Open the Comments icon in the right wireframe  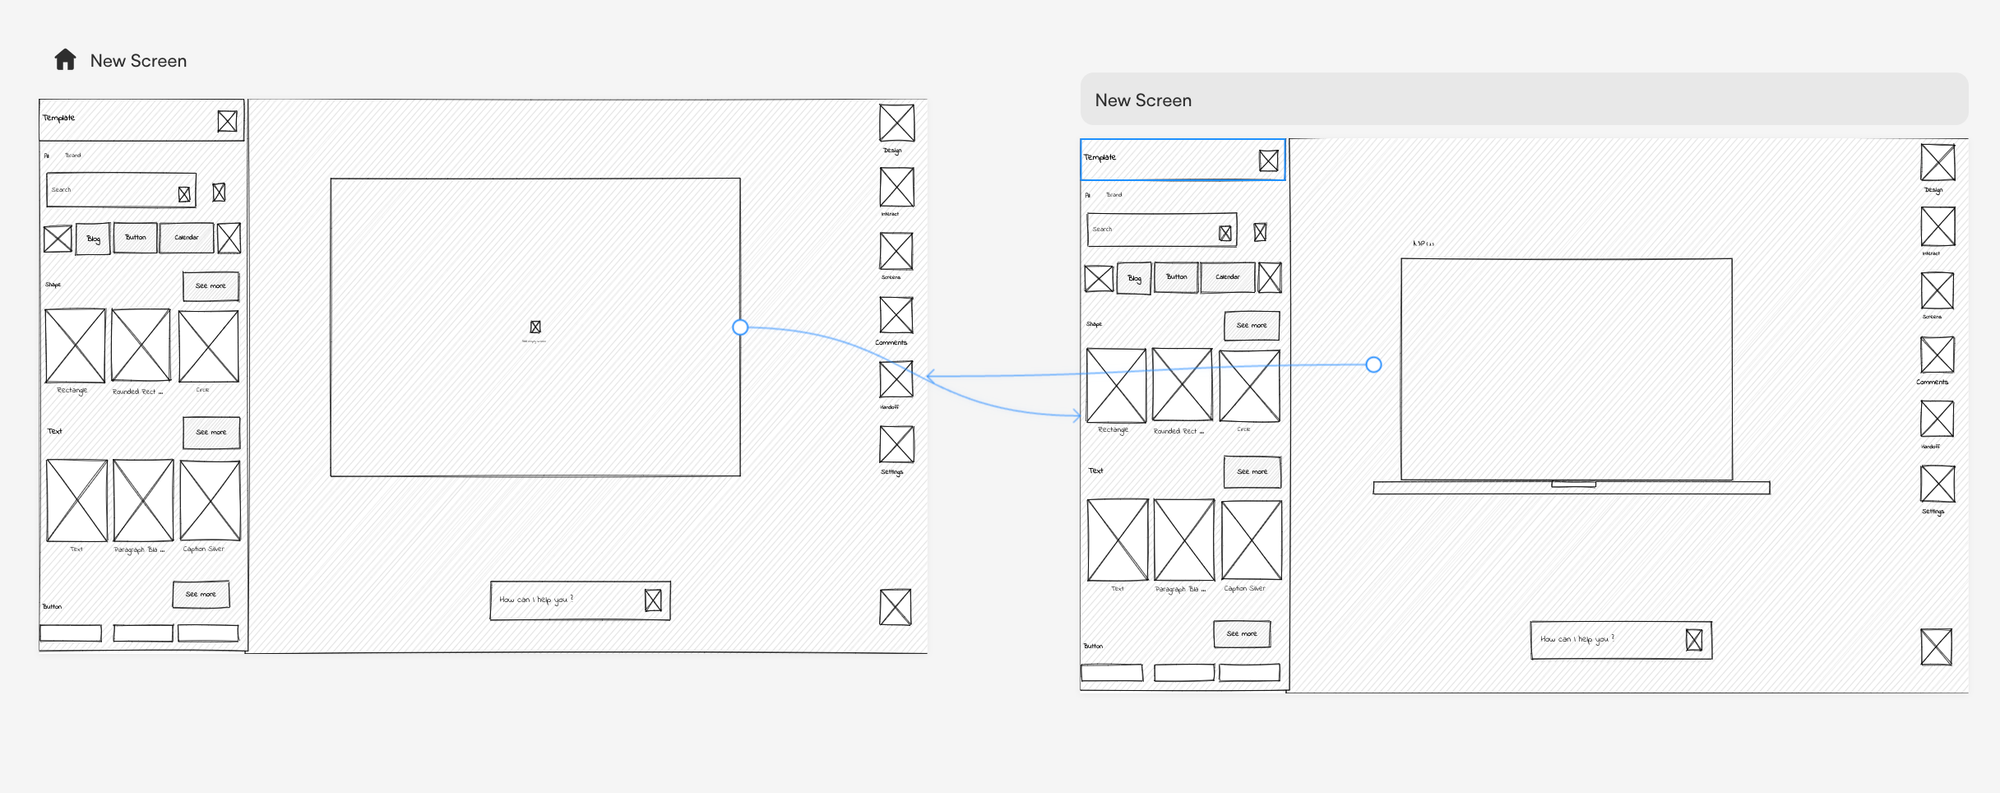coord(1937,354)
